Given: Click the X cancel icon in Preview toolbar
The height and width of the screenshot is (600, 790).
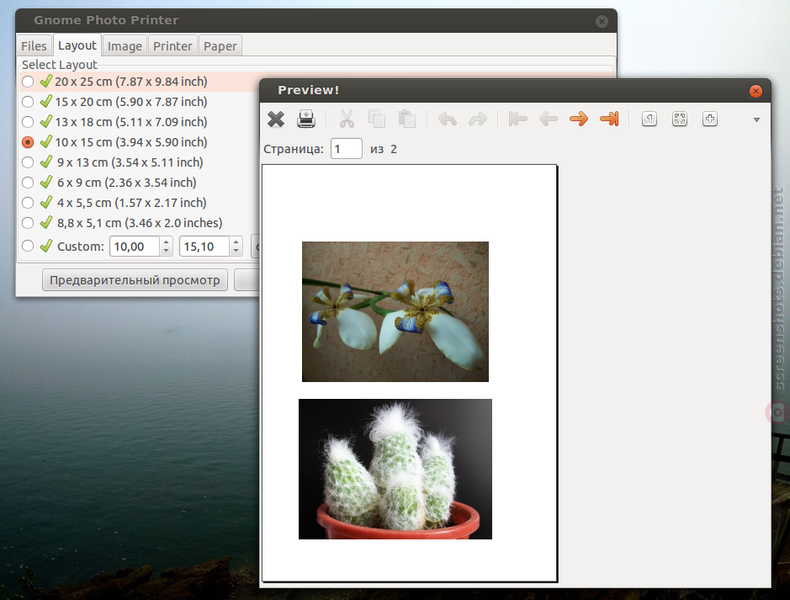Looking at the screenshot, I should point(276,119).
